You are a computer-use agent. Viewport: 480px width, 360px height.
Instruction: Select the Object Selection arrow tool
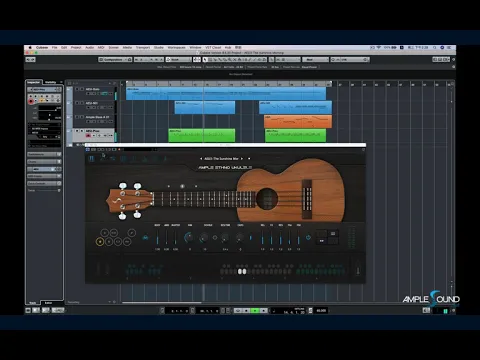click(x=205, y=60)
